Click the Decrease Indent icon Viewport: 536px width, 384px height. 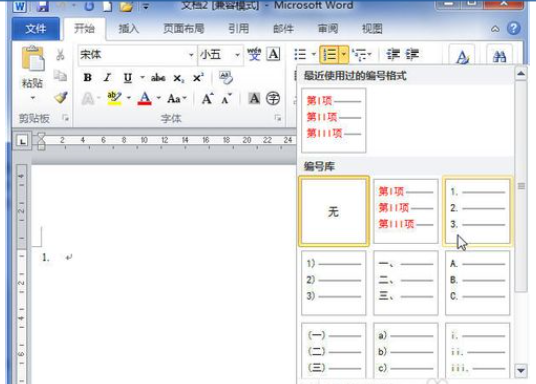(393, 54)
